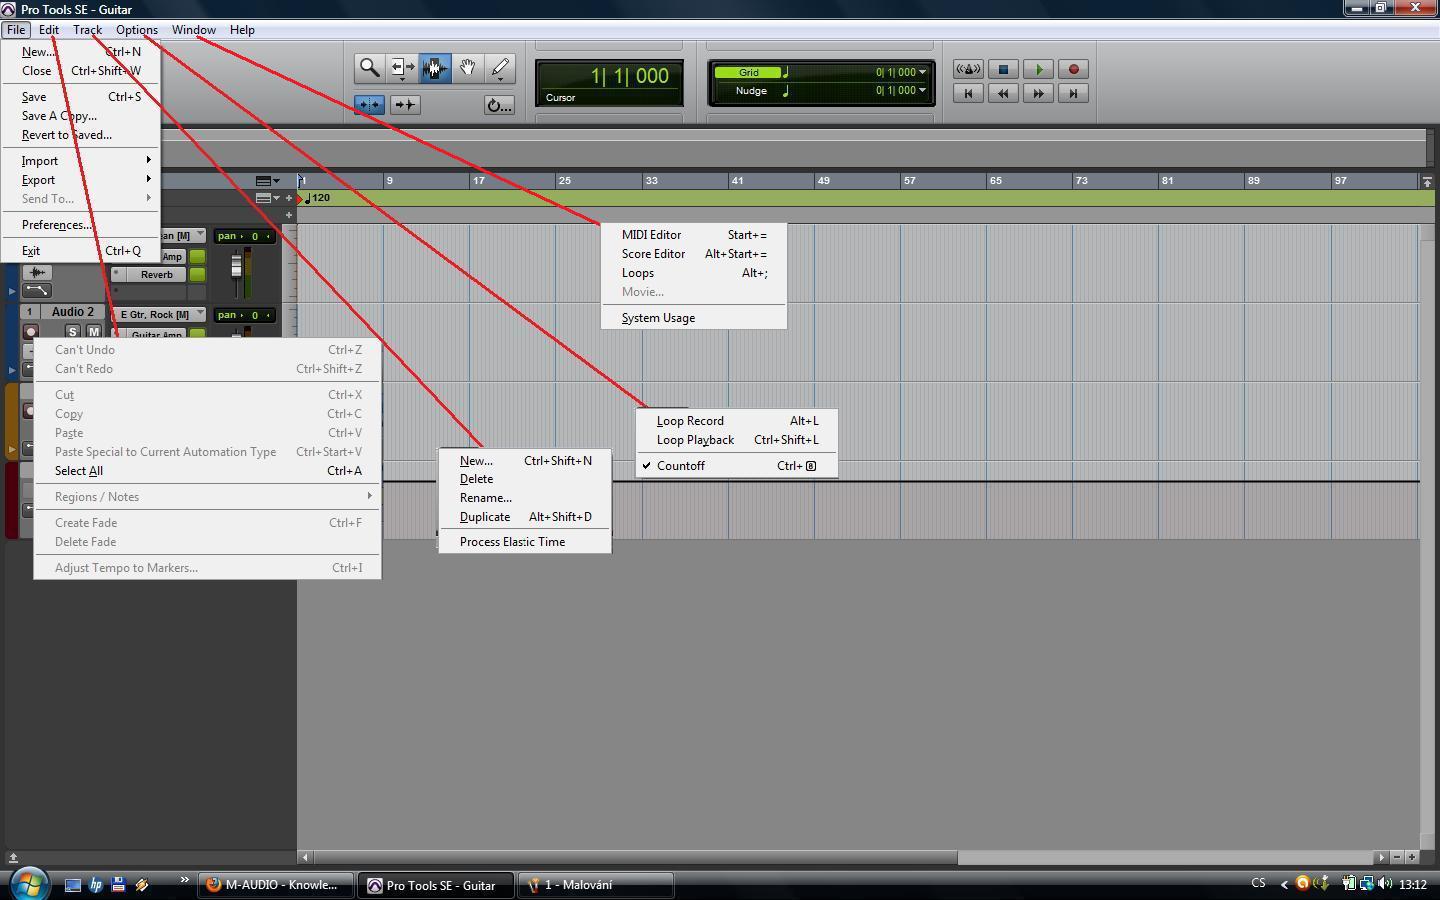Open the Windows Start orb
The width and height of the screenshot is (1440, 900).
coord(29,883)
